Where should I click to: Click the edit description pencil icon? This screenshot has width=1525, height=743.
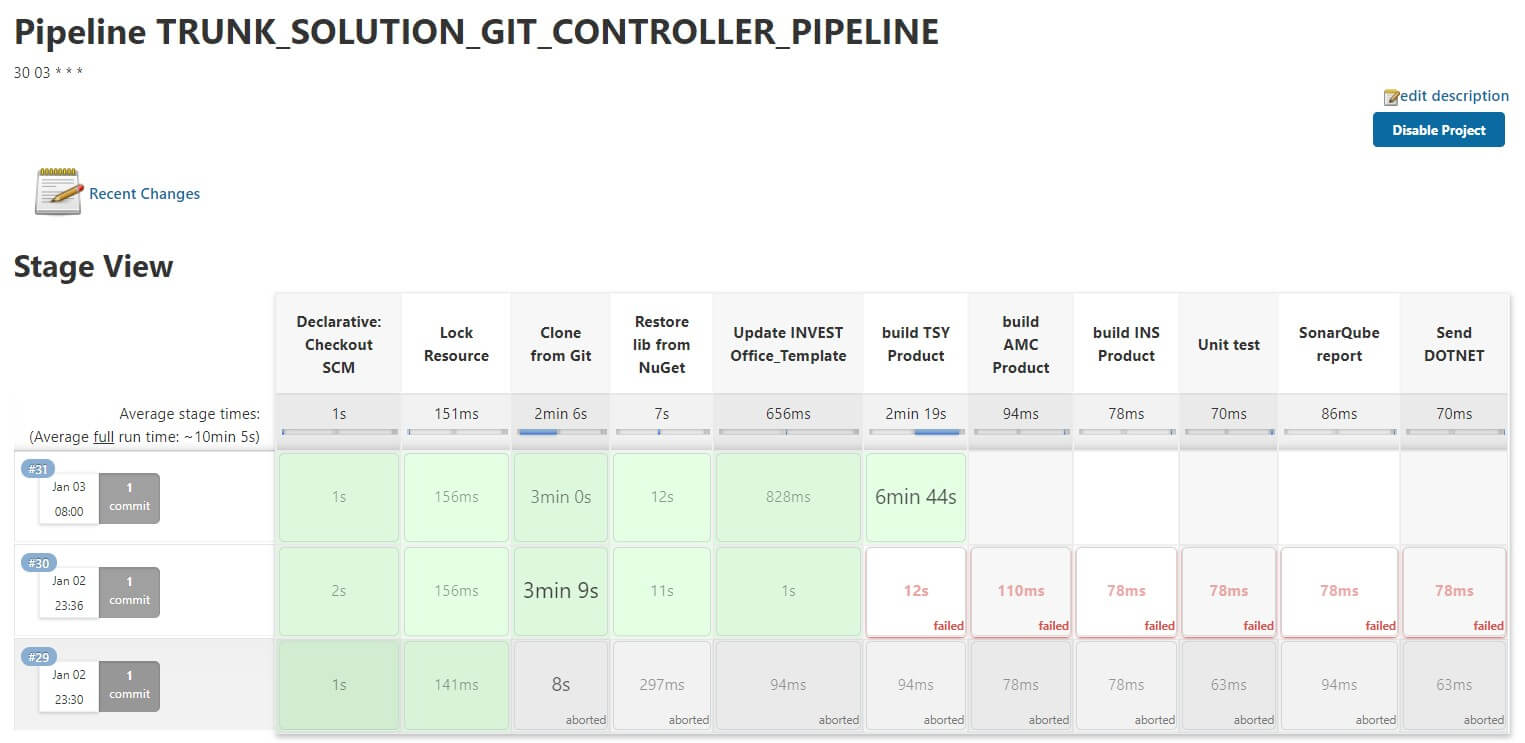pos(1392,97)
